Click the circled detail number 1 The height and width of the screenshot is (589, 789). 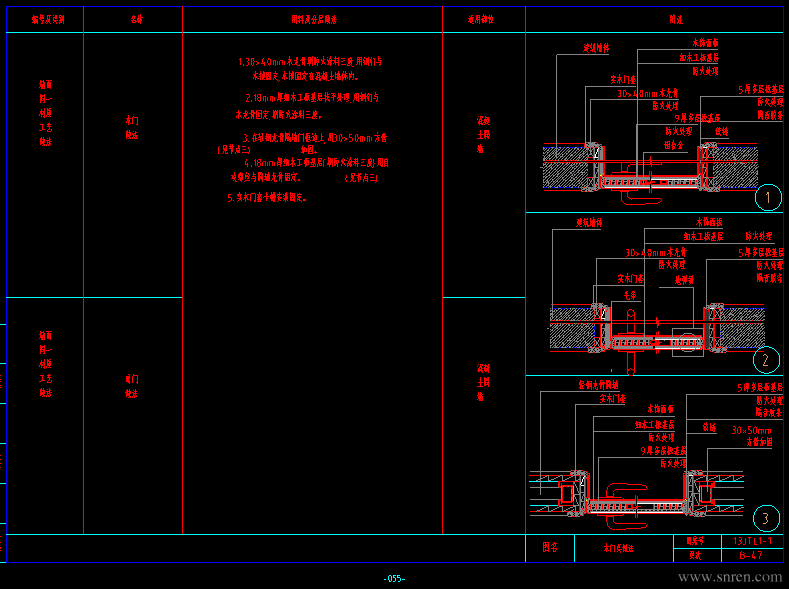[x=768, y=197]
